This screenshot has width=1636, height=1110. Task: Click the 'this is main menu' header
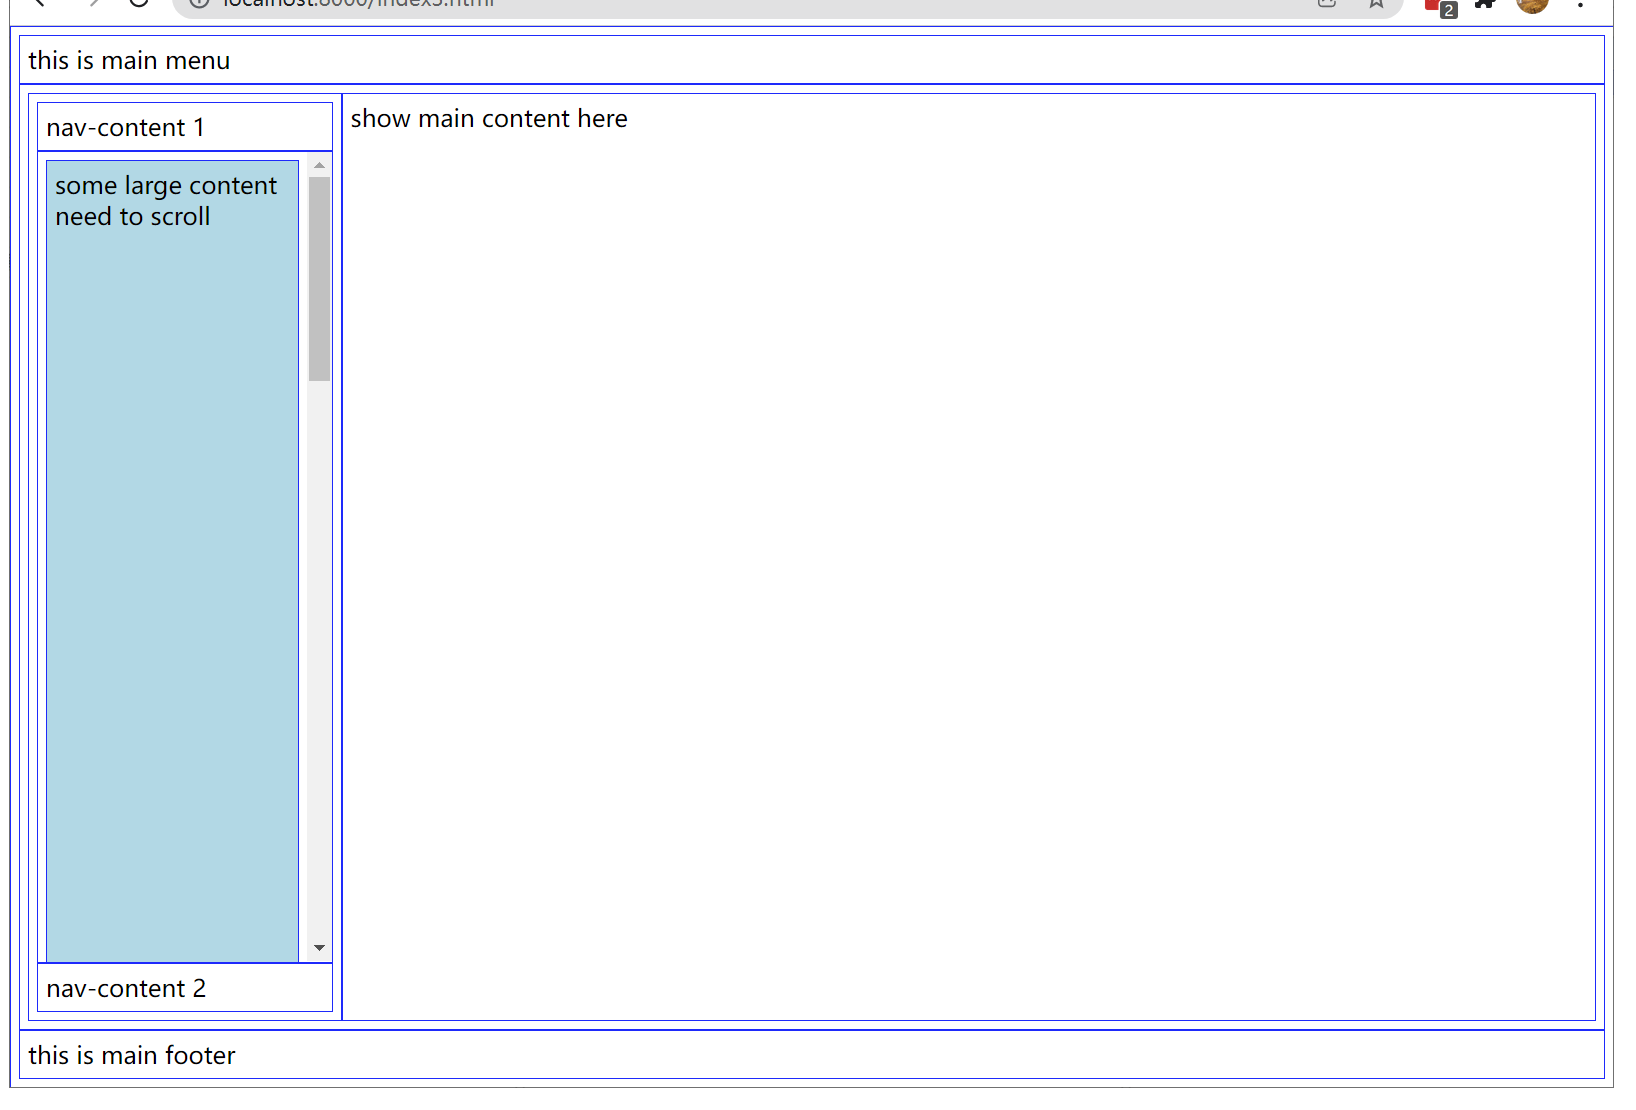(129, 60)
